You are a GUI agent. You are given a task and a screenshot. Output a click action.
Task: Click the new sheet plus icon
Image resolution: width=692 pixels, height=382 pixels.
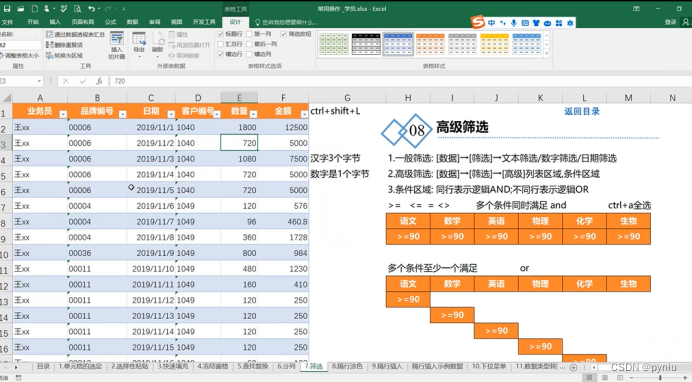tap(573, 367)
